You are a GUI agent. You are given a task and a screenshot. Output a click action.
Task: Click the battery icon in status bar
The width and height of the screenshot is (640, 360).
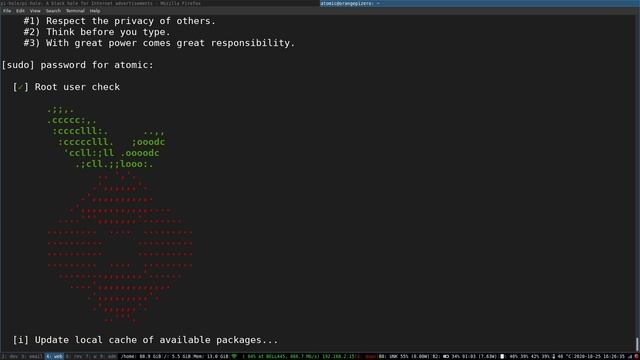click(x=446, y=356)
